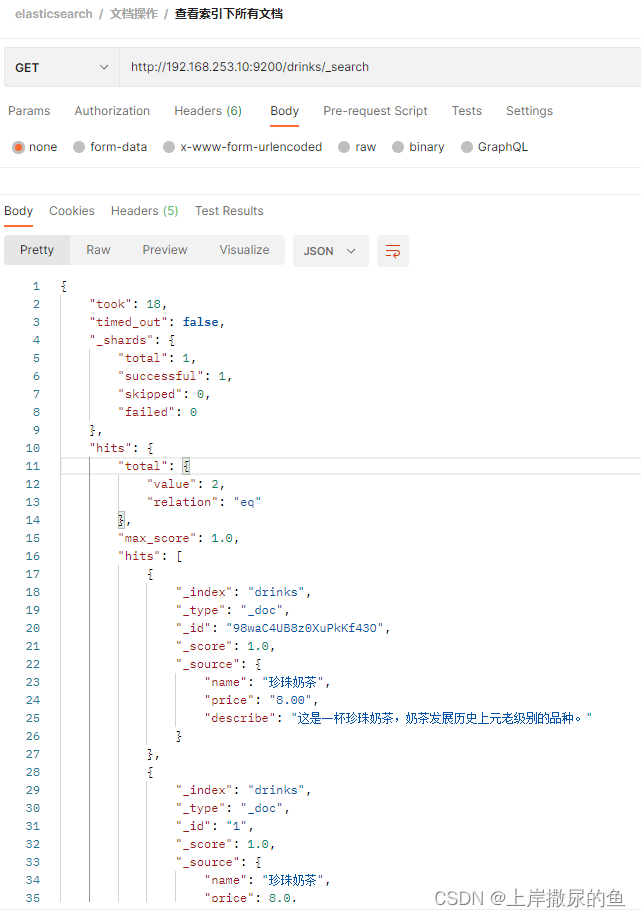Image resolution: width=641 pixels, height=917 pixels.
Task: Select GraphQL body type radio
Action: coord(467,147)
